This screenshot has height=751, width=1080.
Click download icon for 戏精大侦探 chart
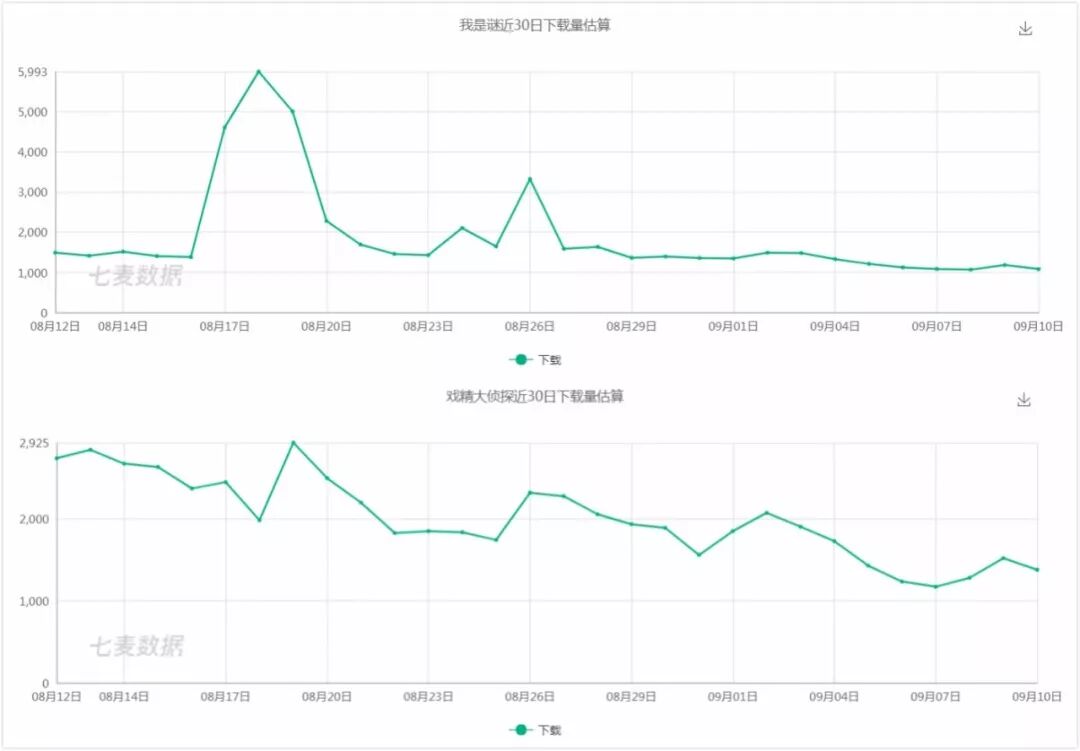[x=1024, y=400]
